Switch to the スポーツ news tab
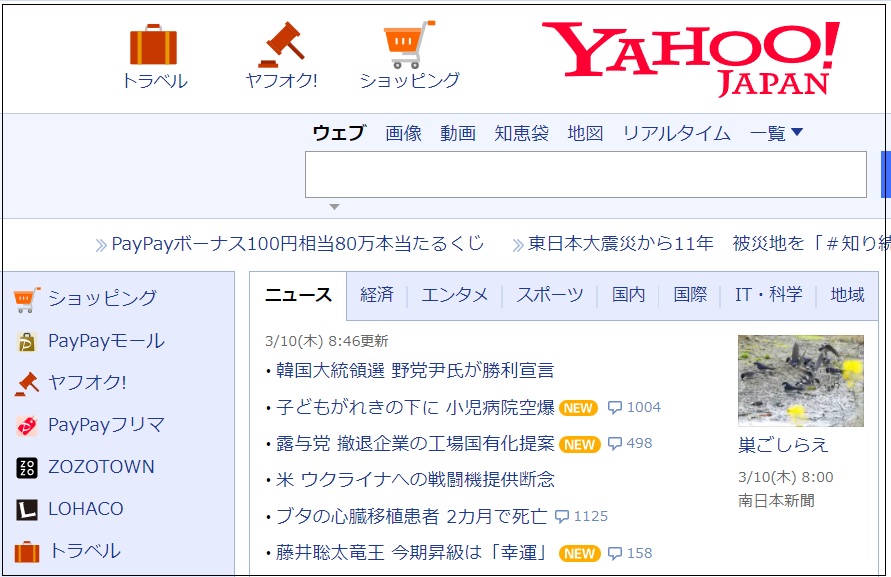 point(549,294)
